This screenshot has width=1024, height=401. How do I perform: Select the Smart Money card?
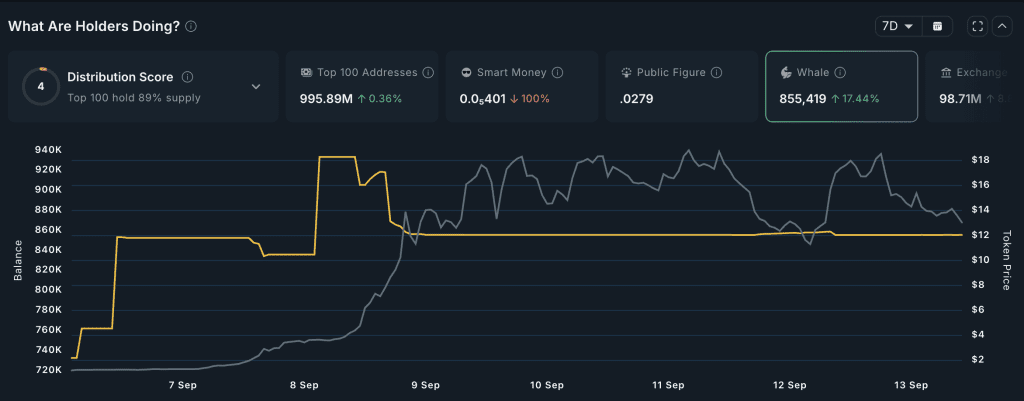point(521,86)
